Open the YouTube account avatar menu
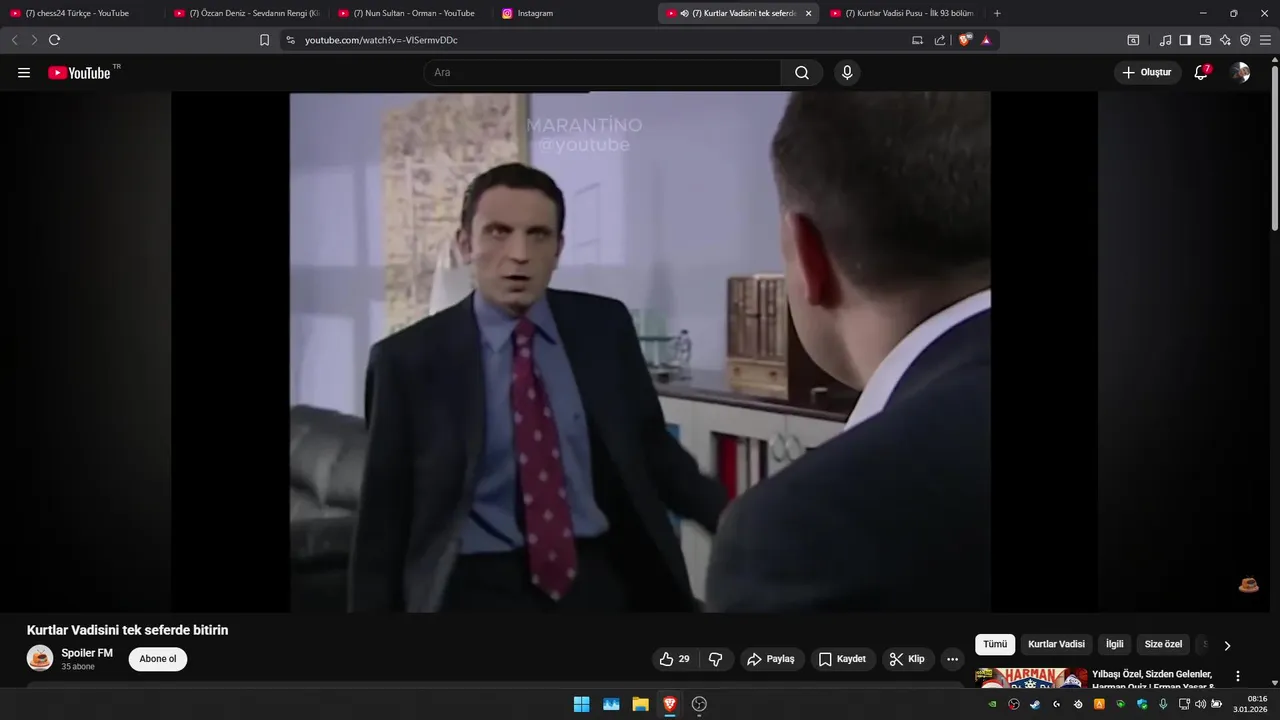Image resolution: width=1280 pixels, height=720 pixels. 1240,72
